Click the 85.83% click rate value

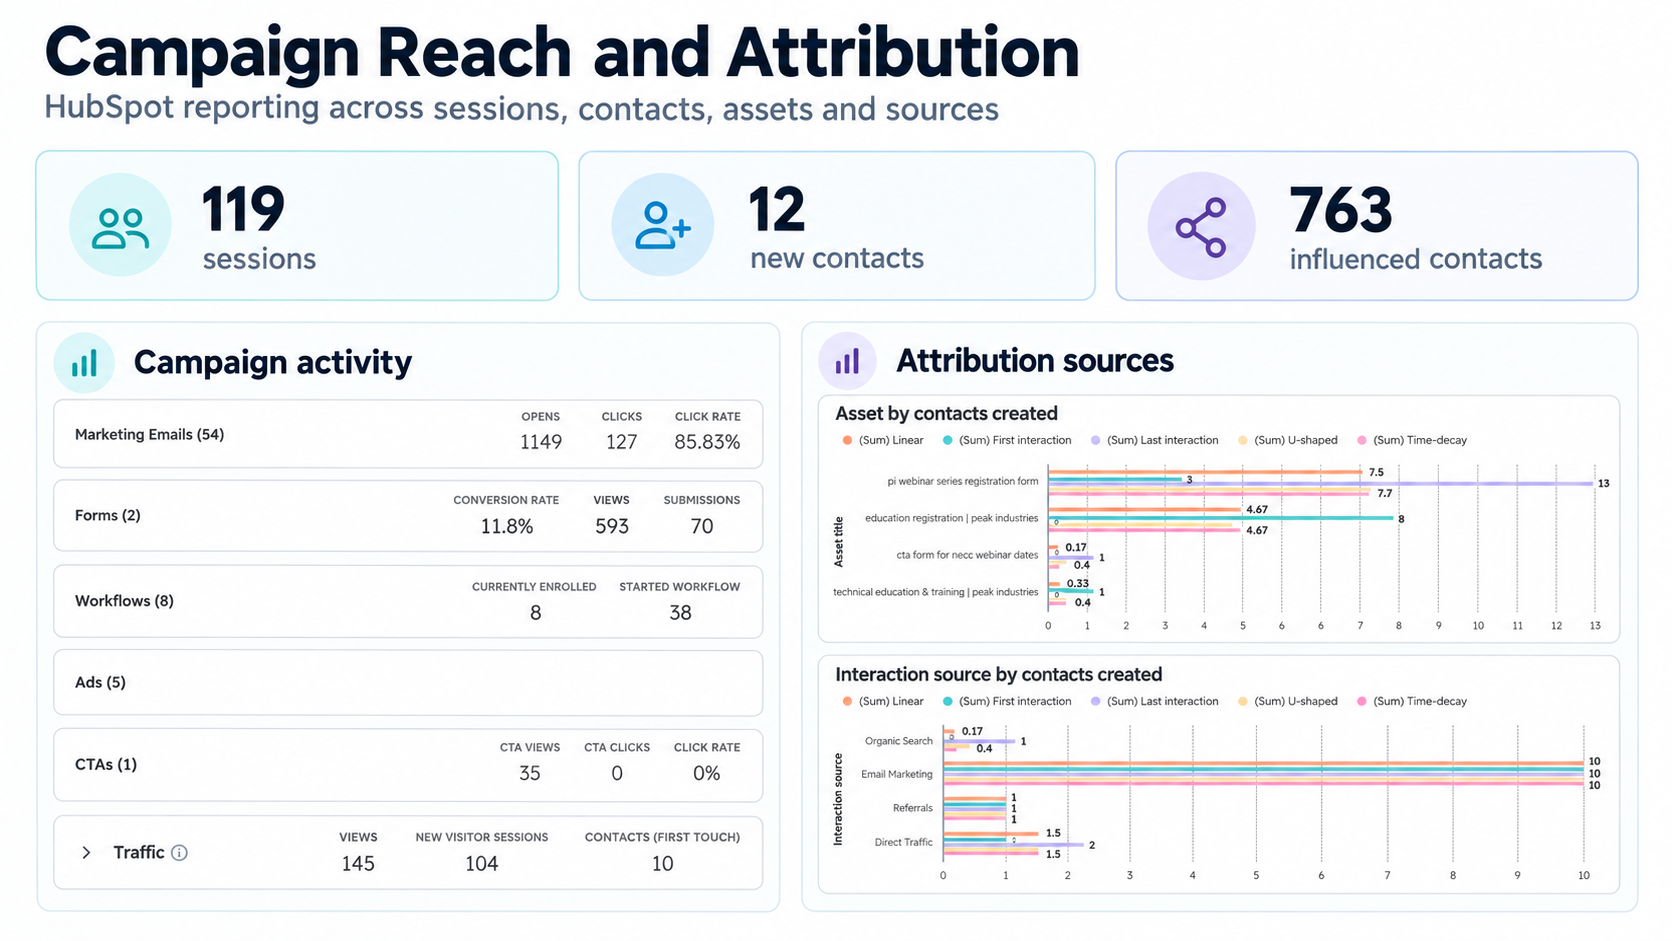pyautogui.click(x=707, y=442)
